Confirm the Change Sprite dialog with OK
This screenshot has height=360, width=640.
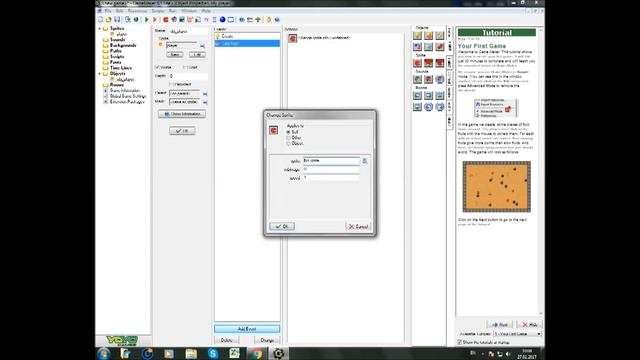tap(282, 226)
